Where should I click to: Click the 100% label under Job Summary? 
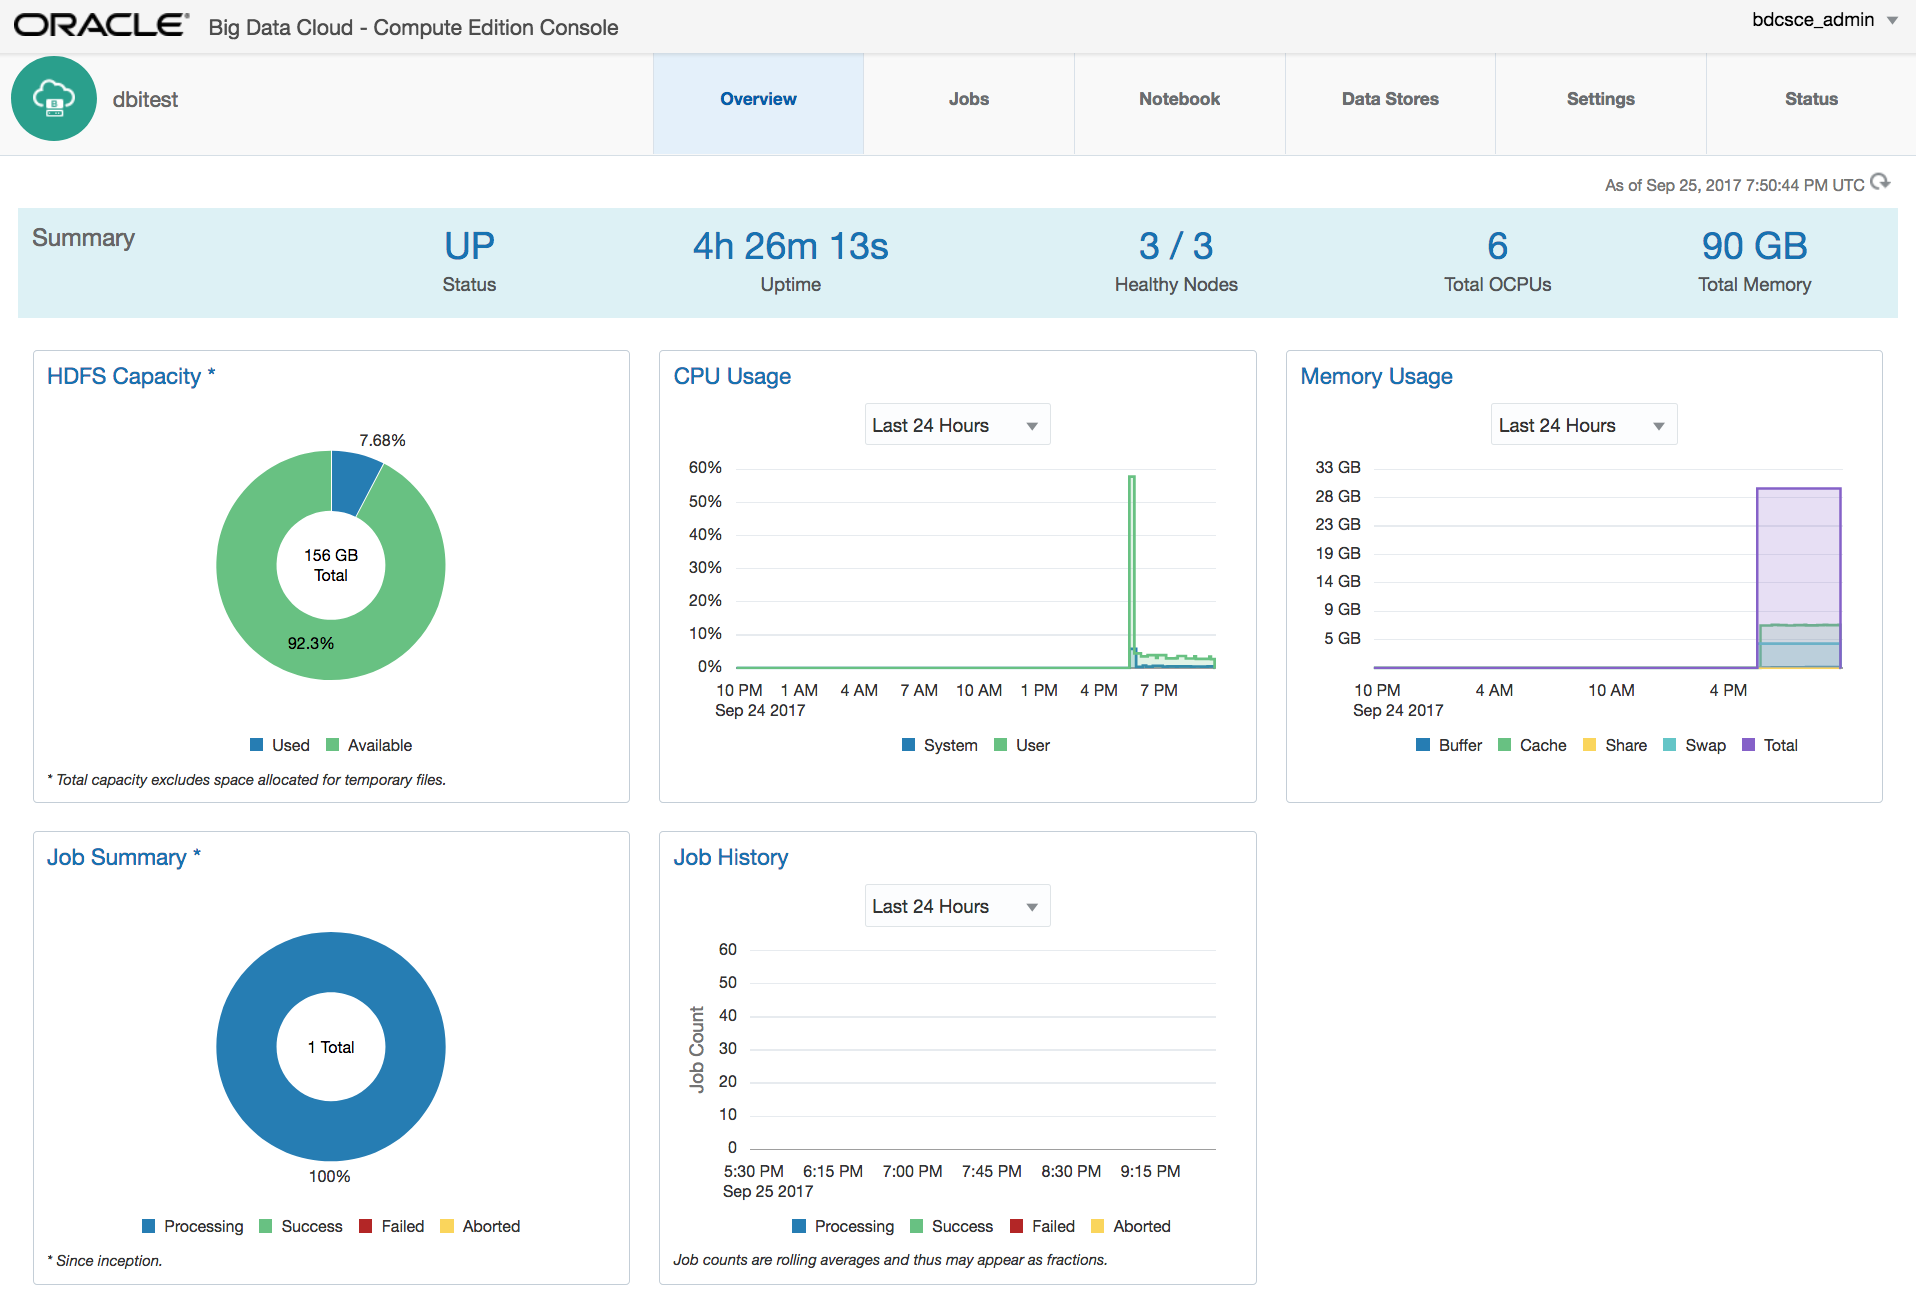pos(330,1176)
